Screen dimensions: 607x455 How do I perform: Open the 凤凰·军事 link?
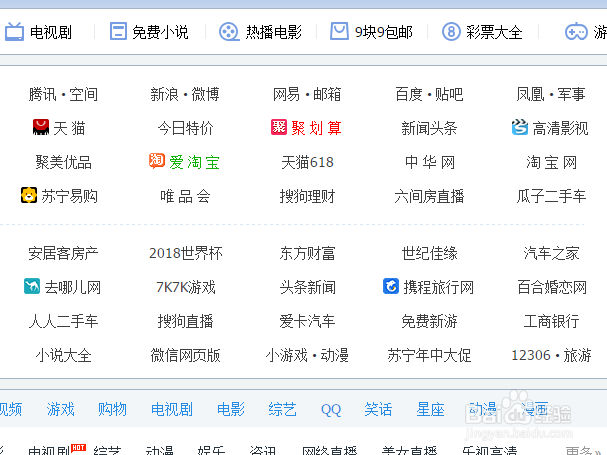(x=551, y=94)
